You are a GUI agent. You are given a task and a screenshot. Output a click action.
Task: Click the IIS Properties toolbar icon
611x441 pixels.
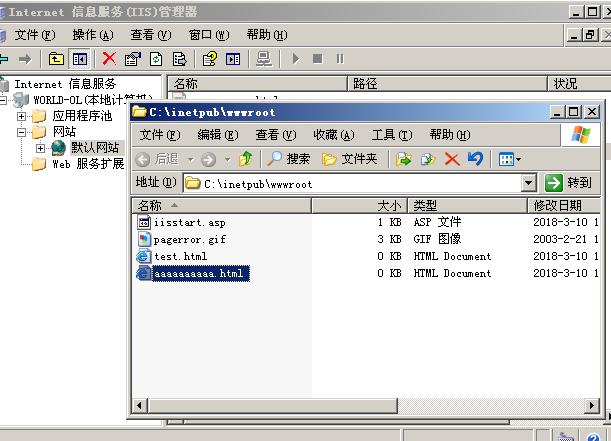click(133, 59)
